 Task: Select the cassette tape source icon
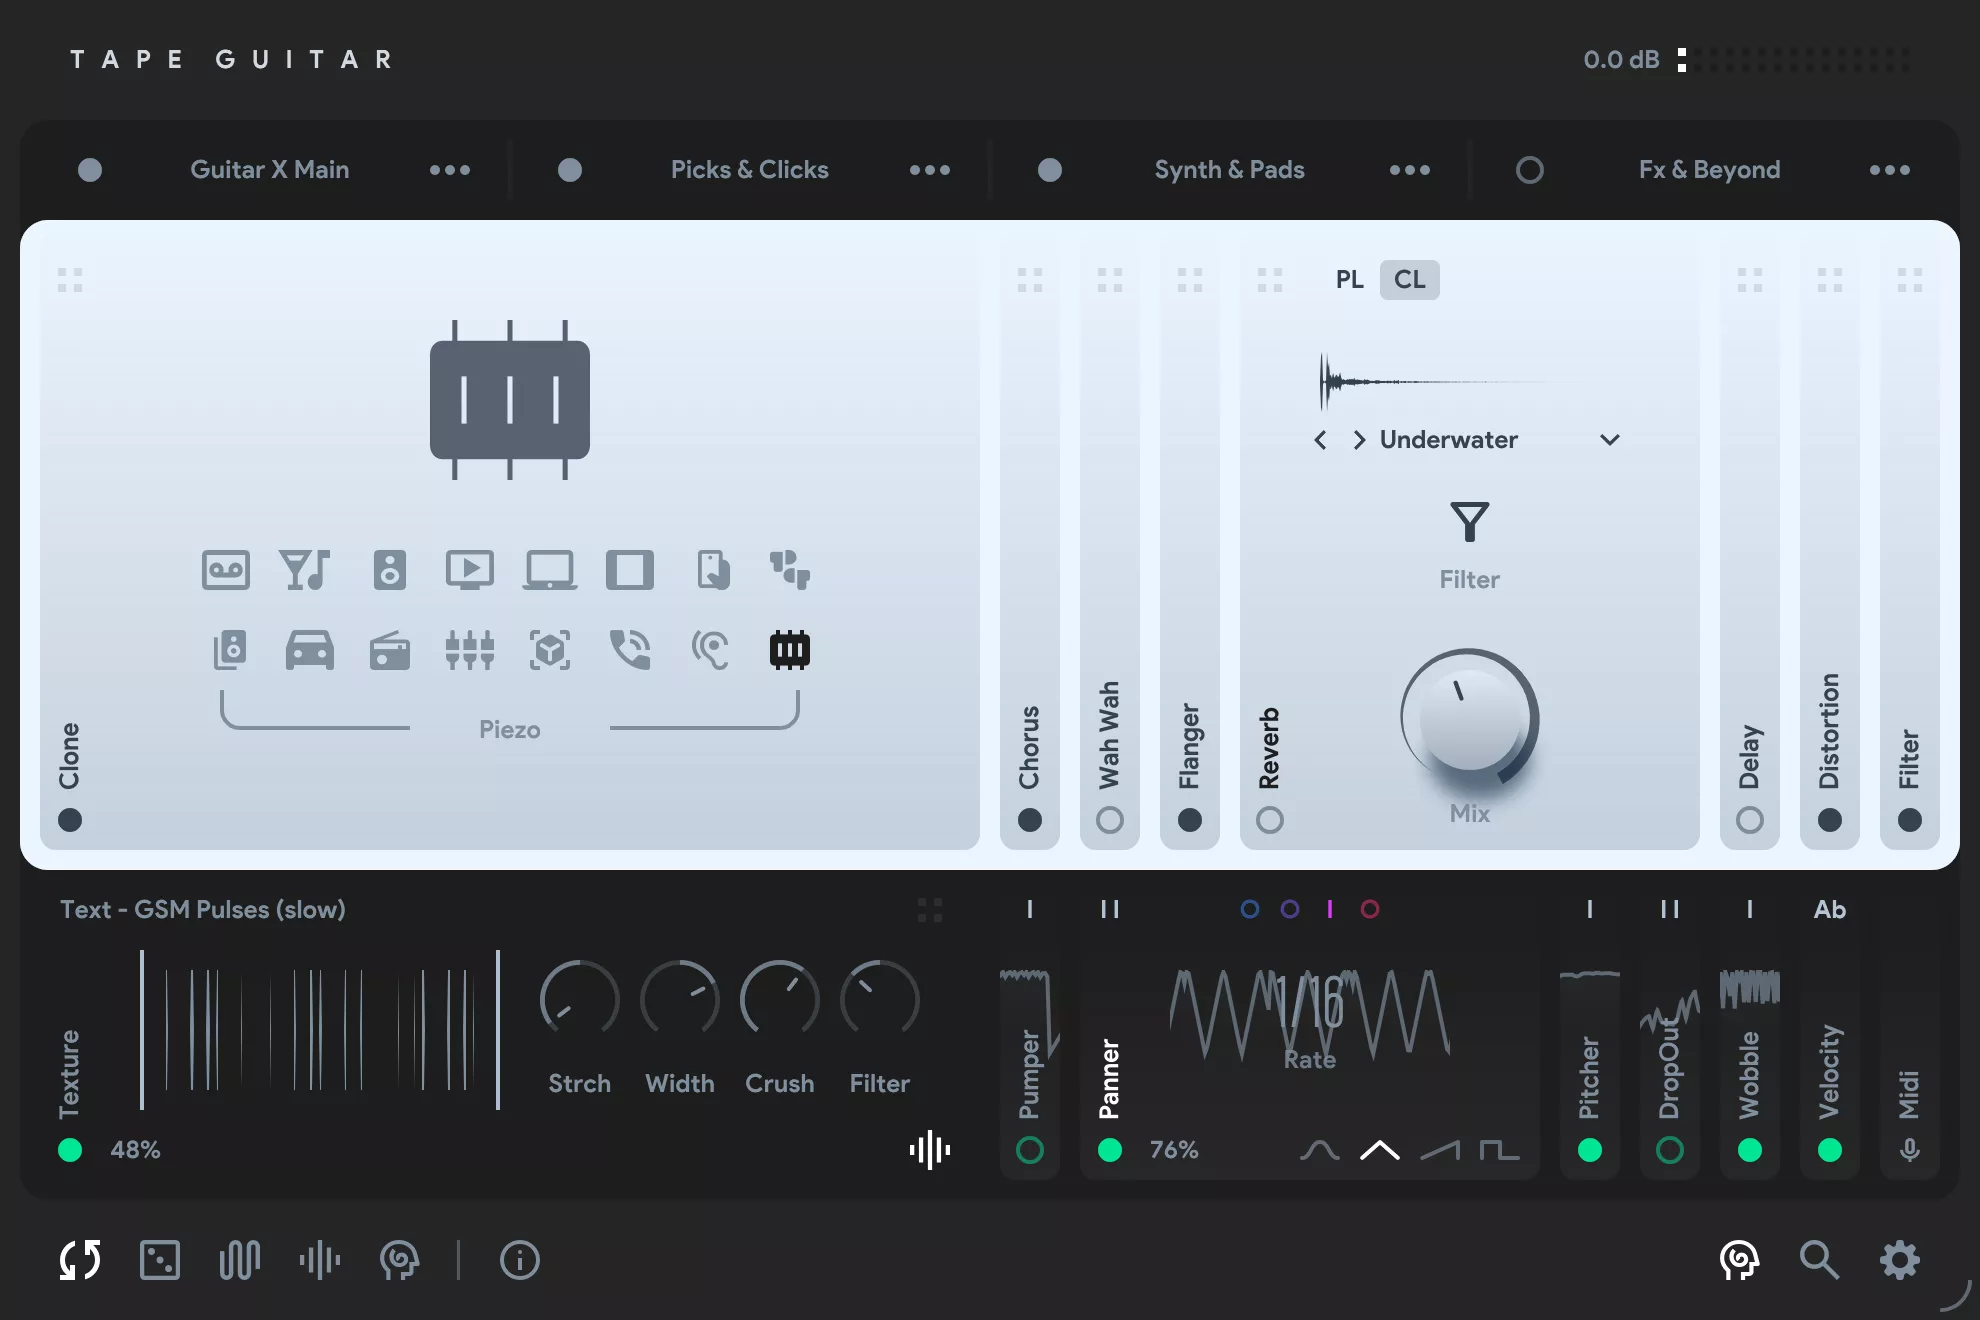coord(226,570)
